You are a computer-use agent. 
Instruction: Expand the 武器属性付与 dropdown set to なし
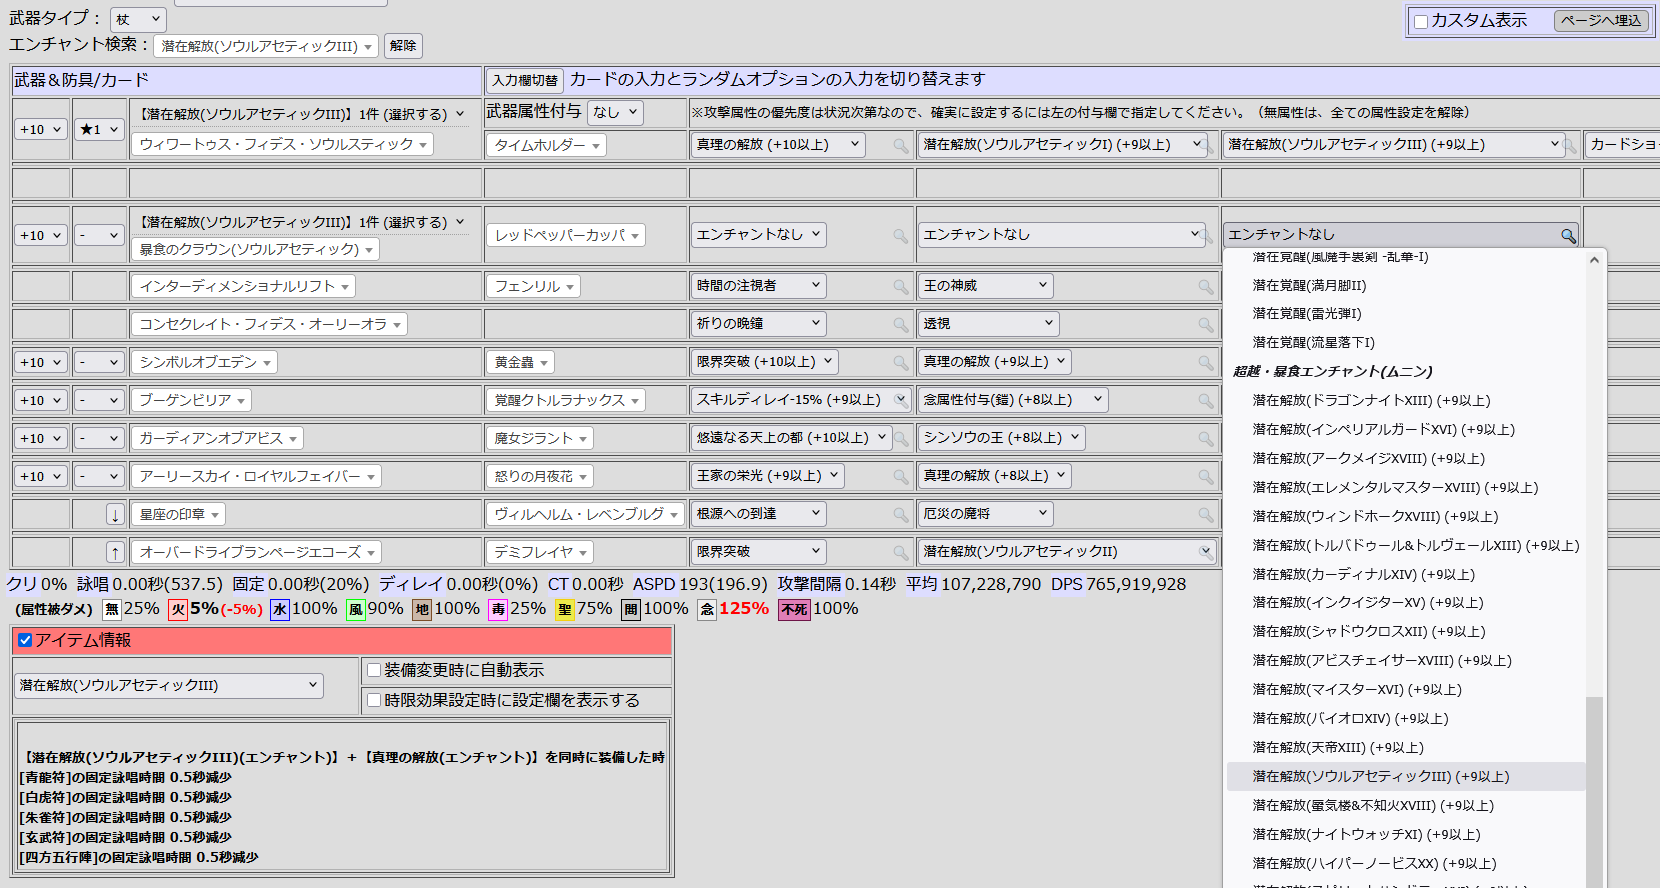point(615,112)
